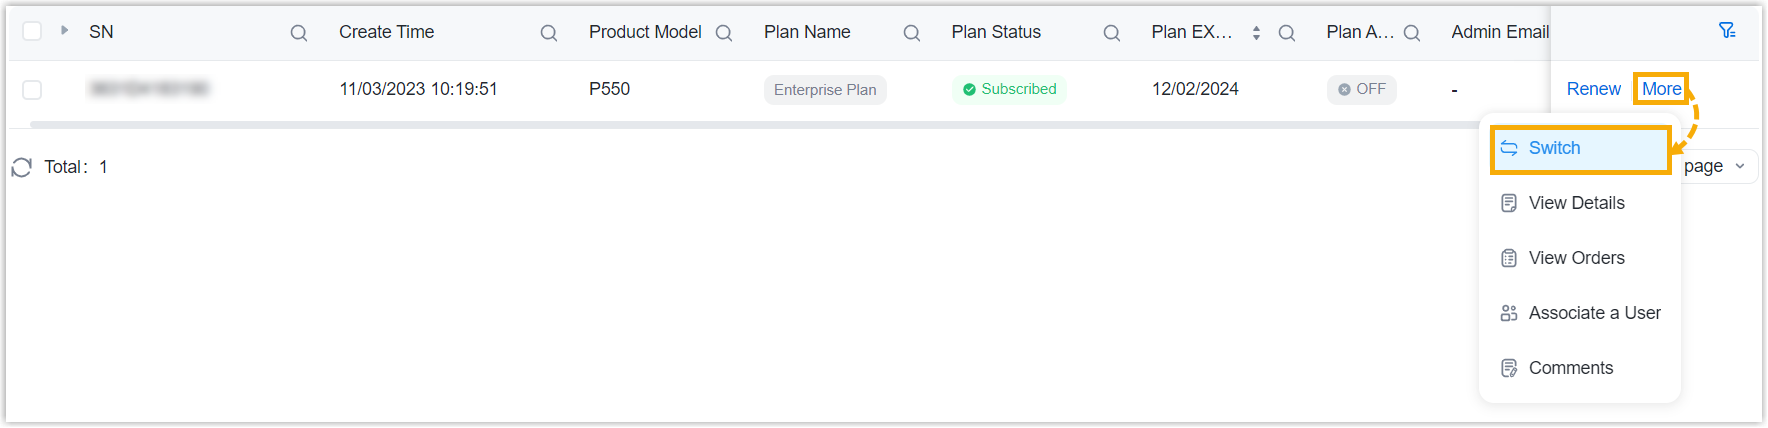Open the column filter settings icon

1727,31
